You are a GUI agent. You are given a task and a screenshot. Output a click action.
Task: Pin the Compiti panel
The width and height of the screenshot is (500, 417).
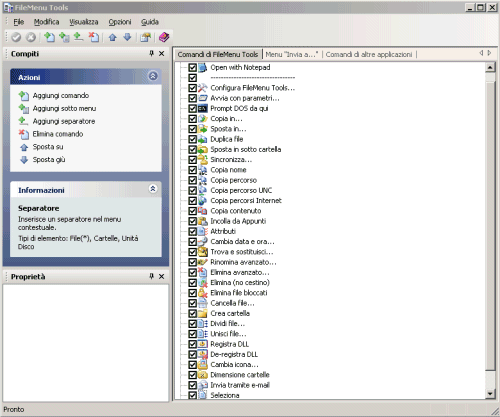pyautogui.click(x=151, y=53)
